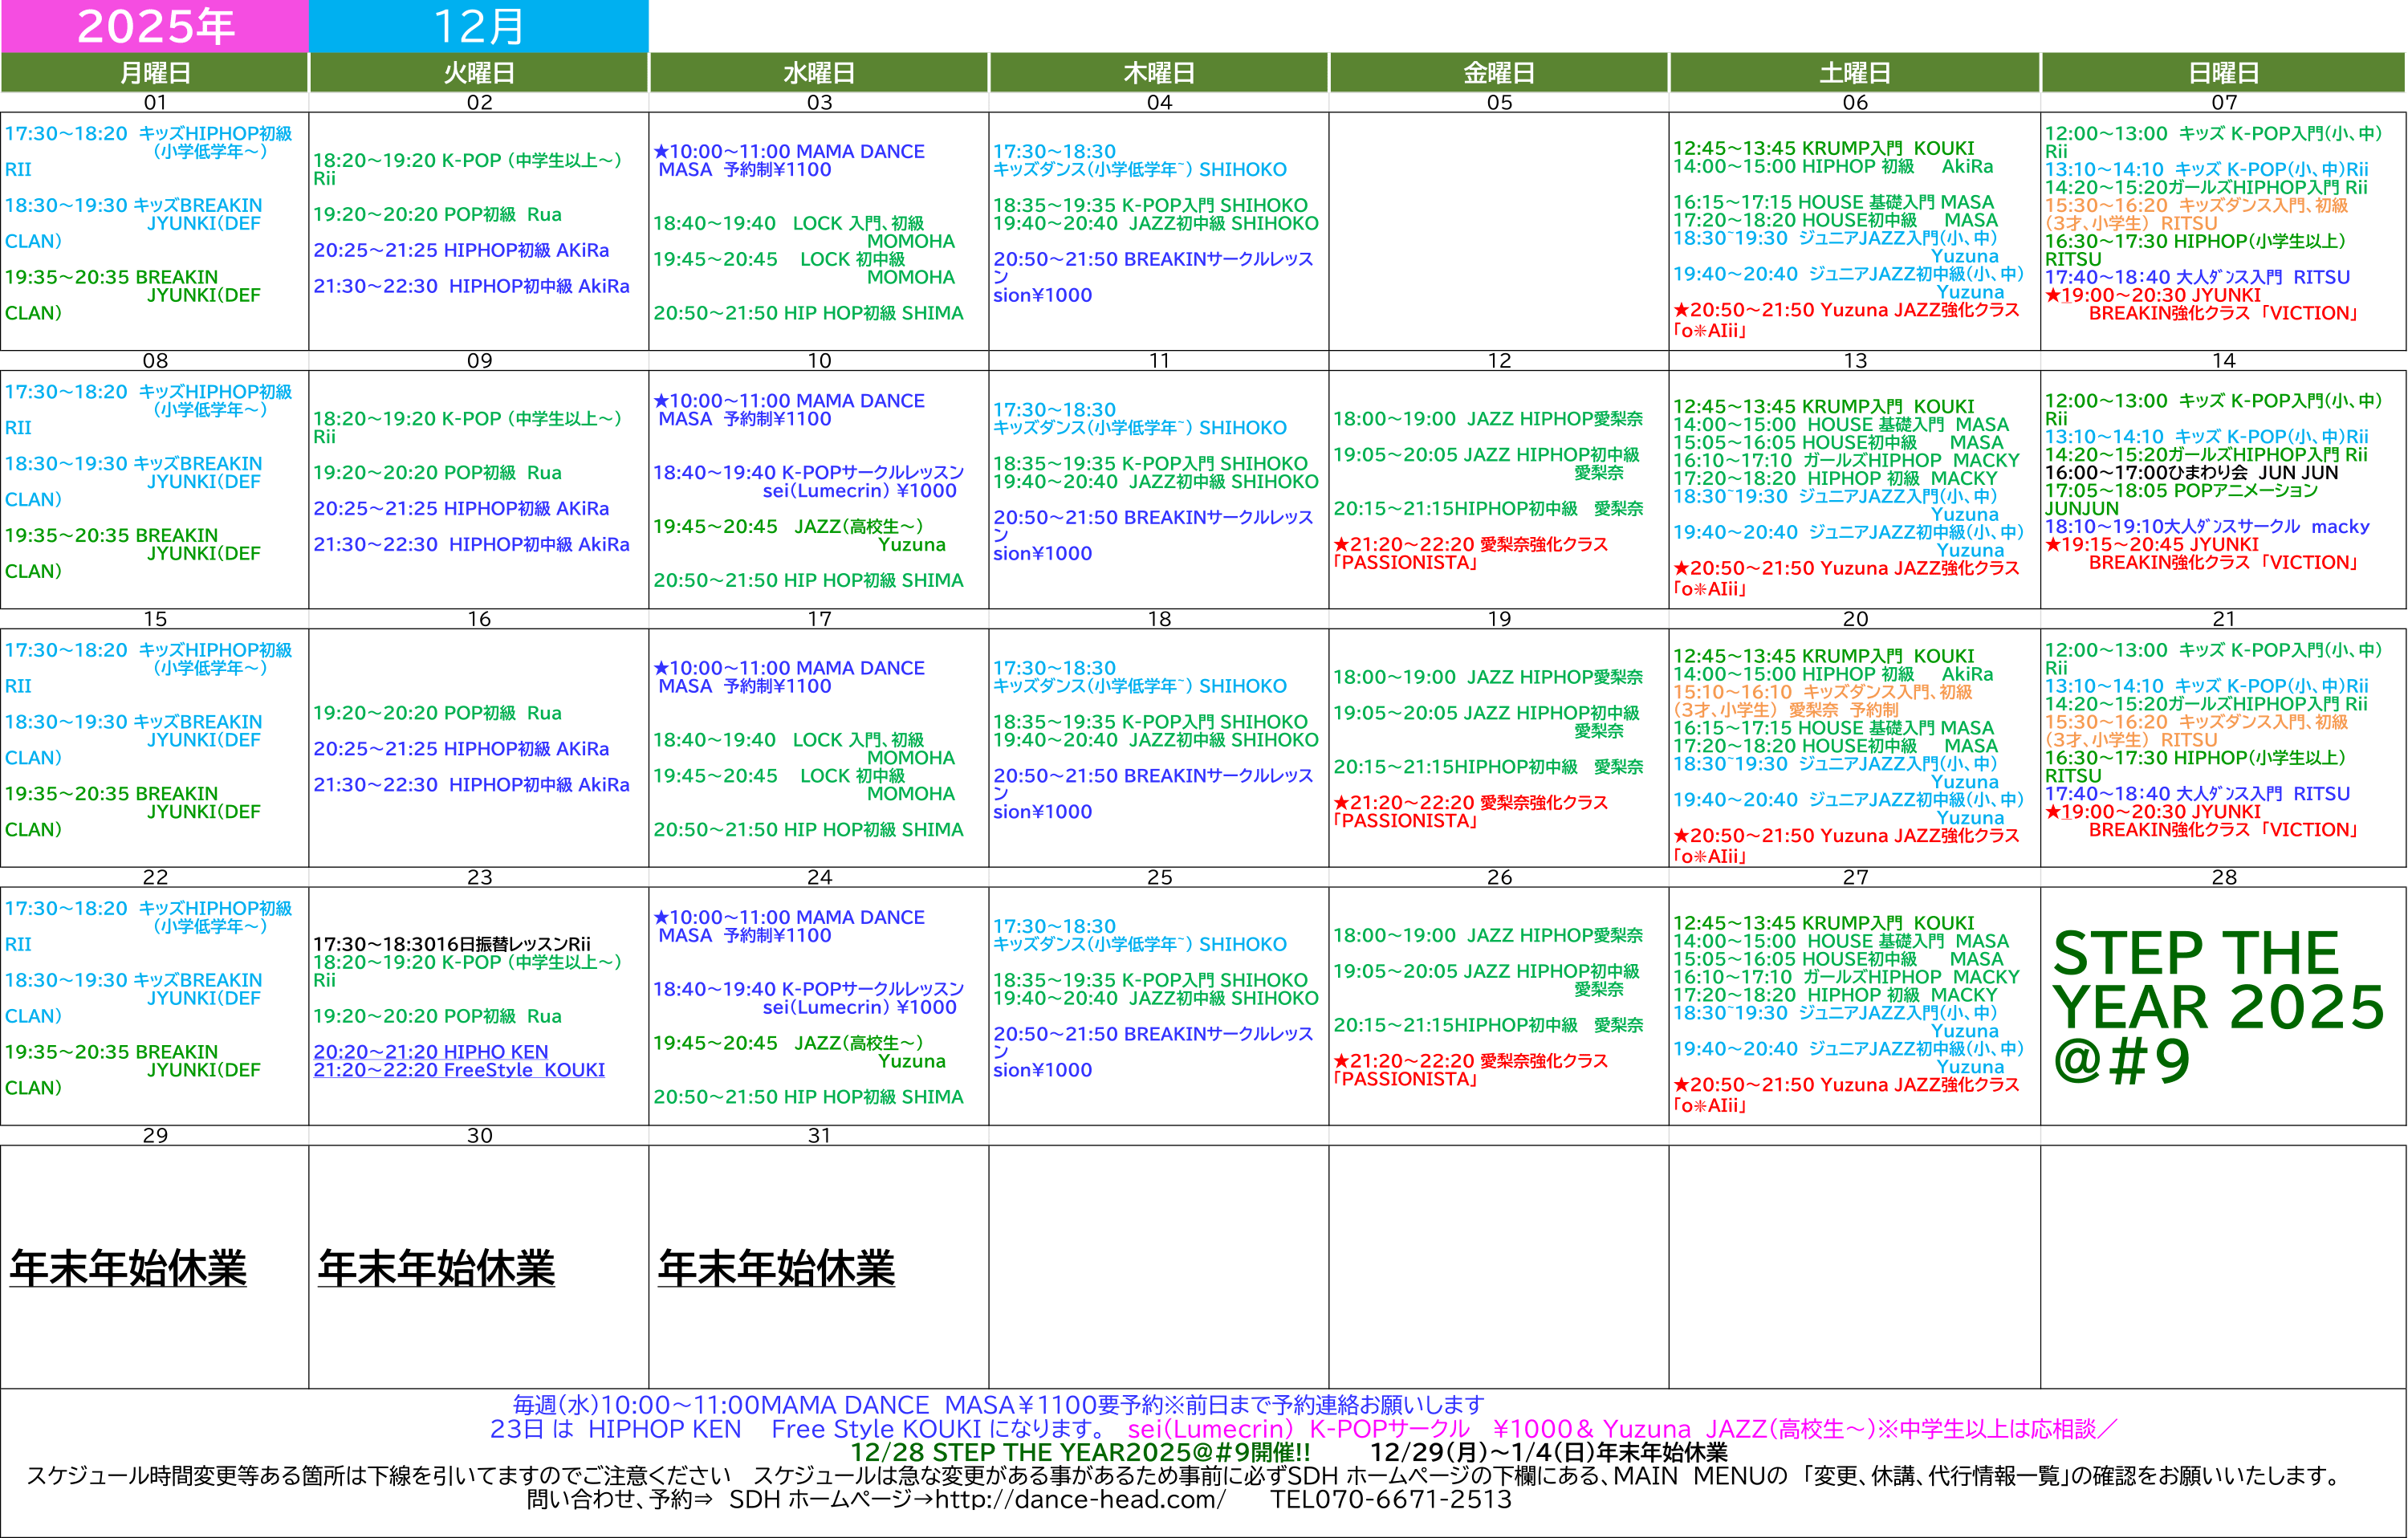Viewport: 2408px width, 1538px height.
Task: Click underlined 20:20~21:20 HIPHO KEN entry
Action: pyautogui.click(x=431, y=1052)
